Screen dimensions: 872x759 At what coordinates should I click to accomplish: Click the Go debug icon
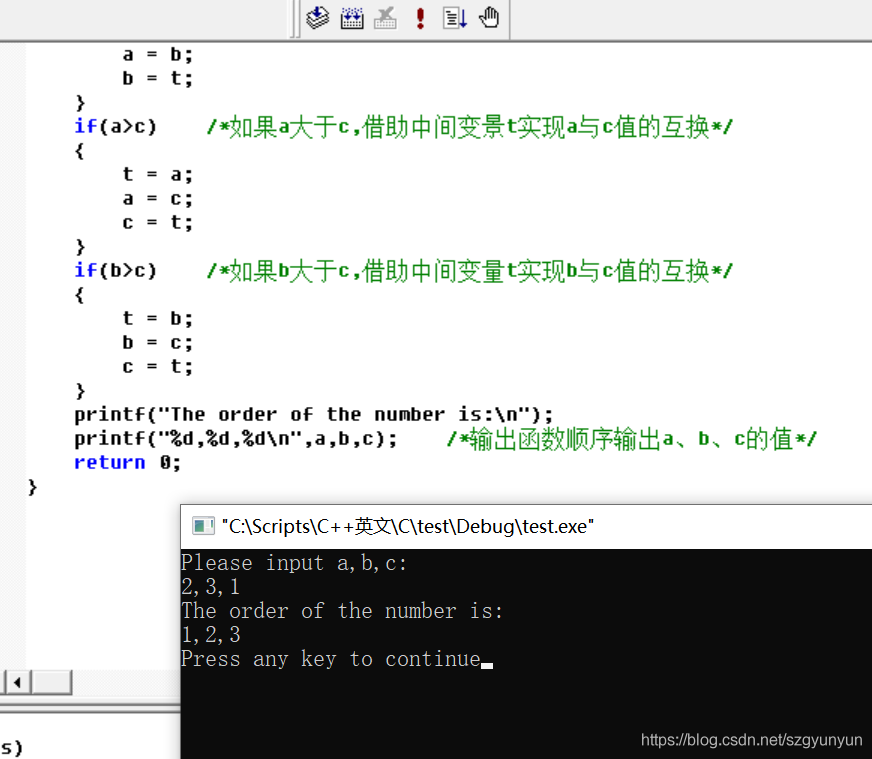coord(455,18)
